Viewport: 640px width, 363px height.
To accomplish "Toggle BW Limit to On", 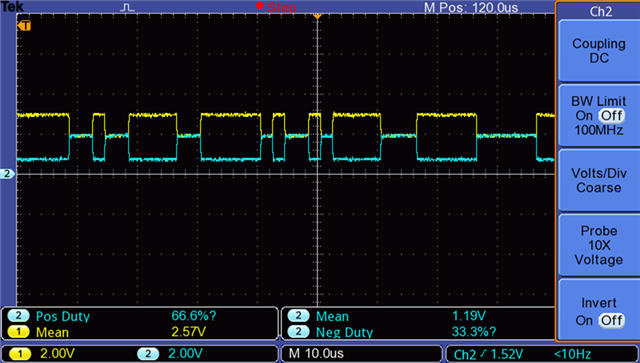I will pos(584,116).
